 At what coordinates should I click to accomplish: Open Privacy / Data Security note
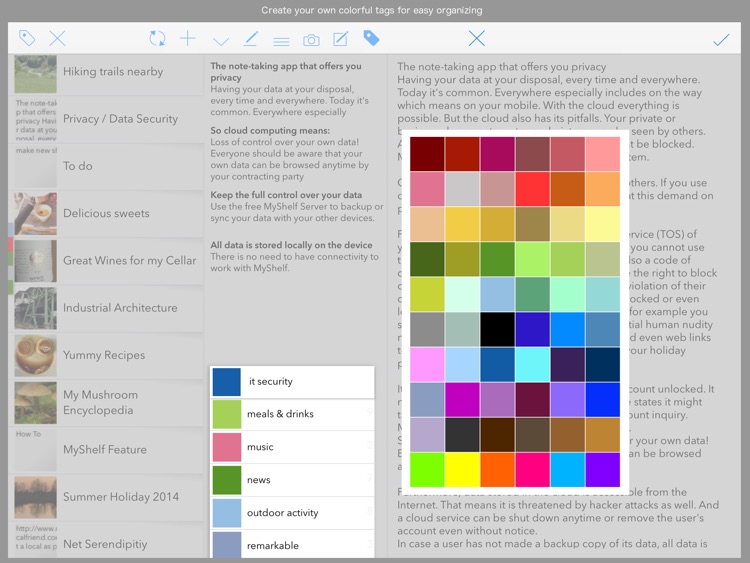[x=106, y=119]
